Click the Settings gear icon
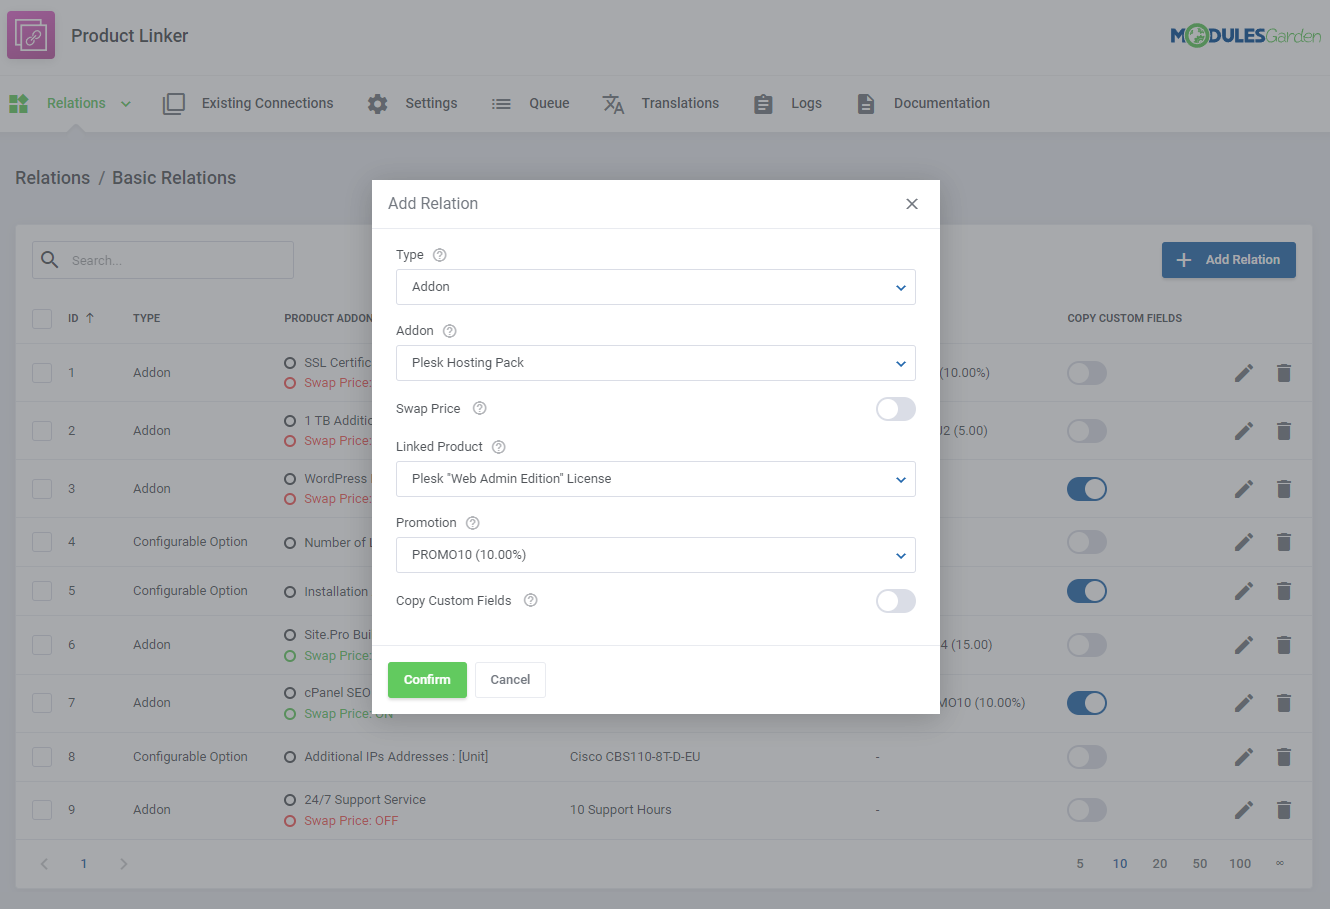Viewport: 1330px width, 909px height. pos(377,103)
